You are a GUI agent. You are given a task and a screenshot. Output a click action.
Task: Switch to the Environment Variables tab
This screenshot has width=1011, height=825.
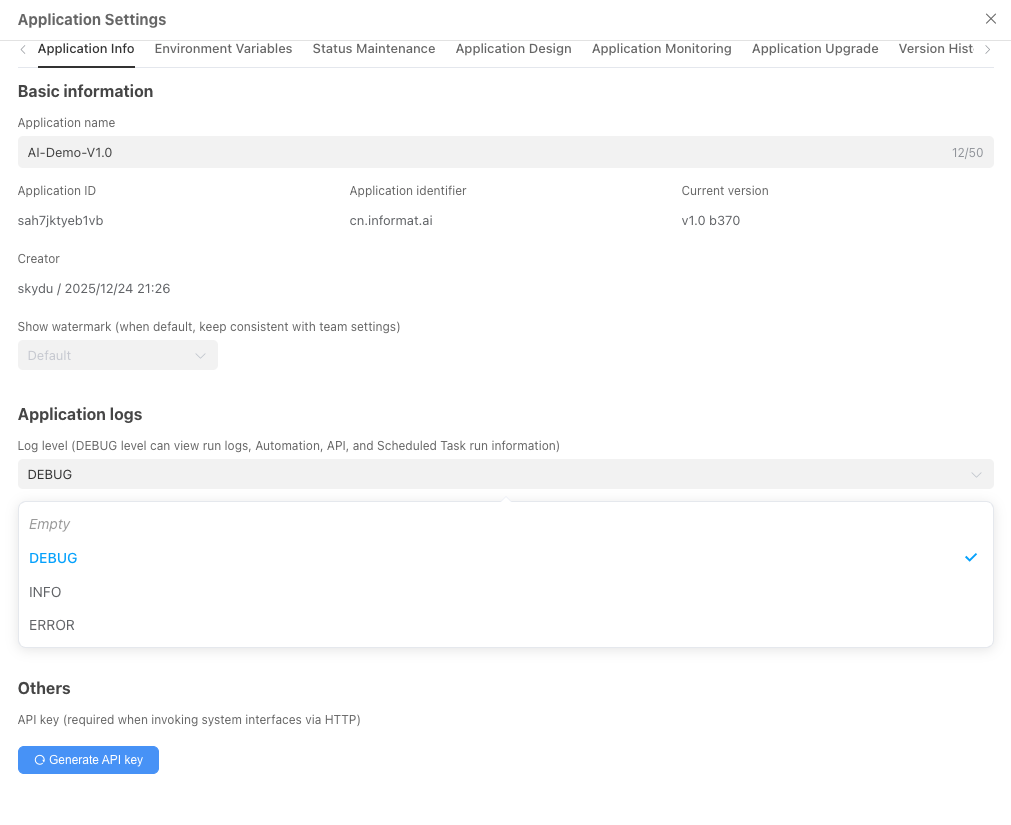(223, 49)
